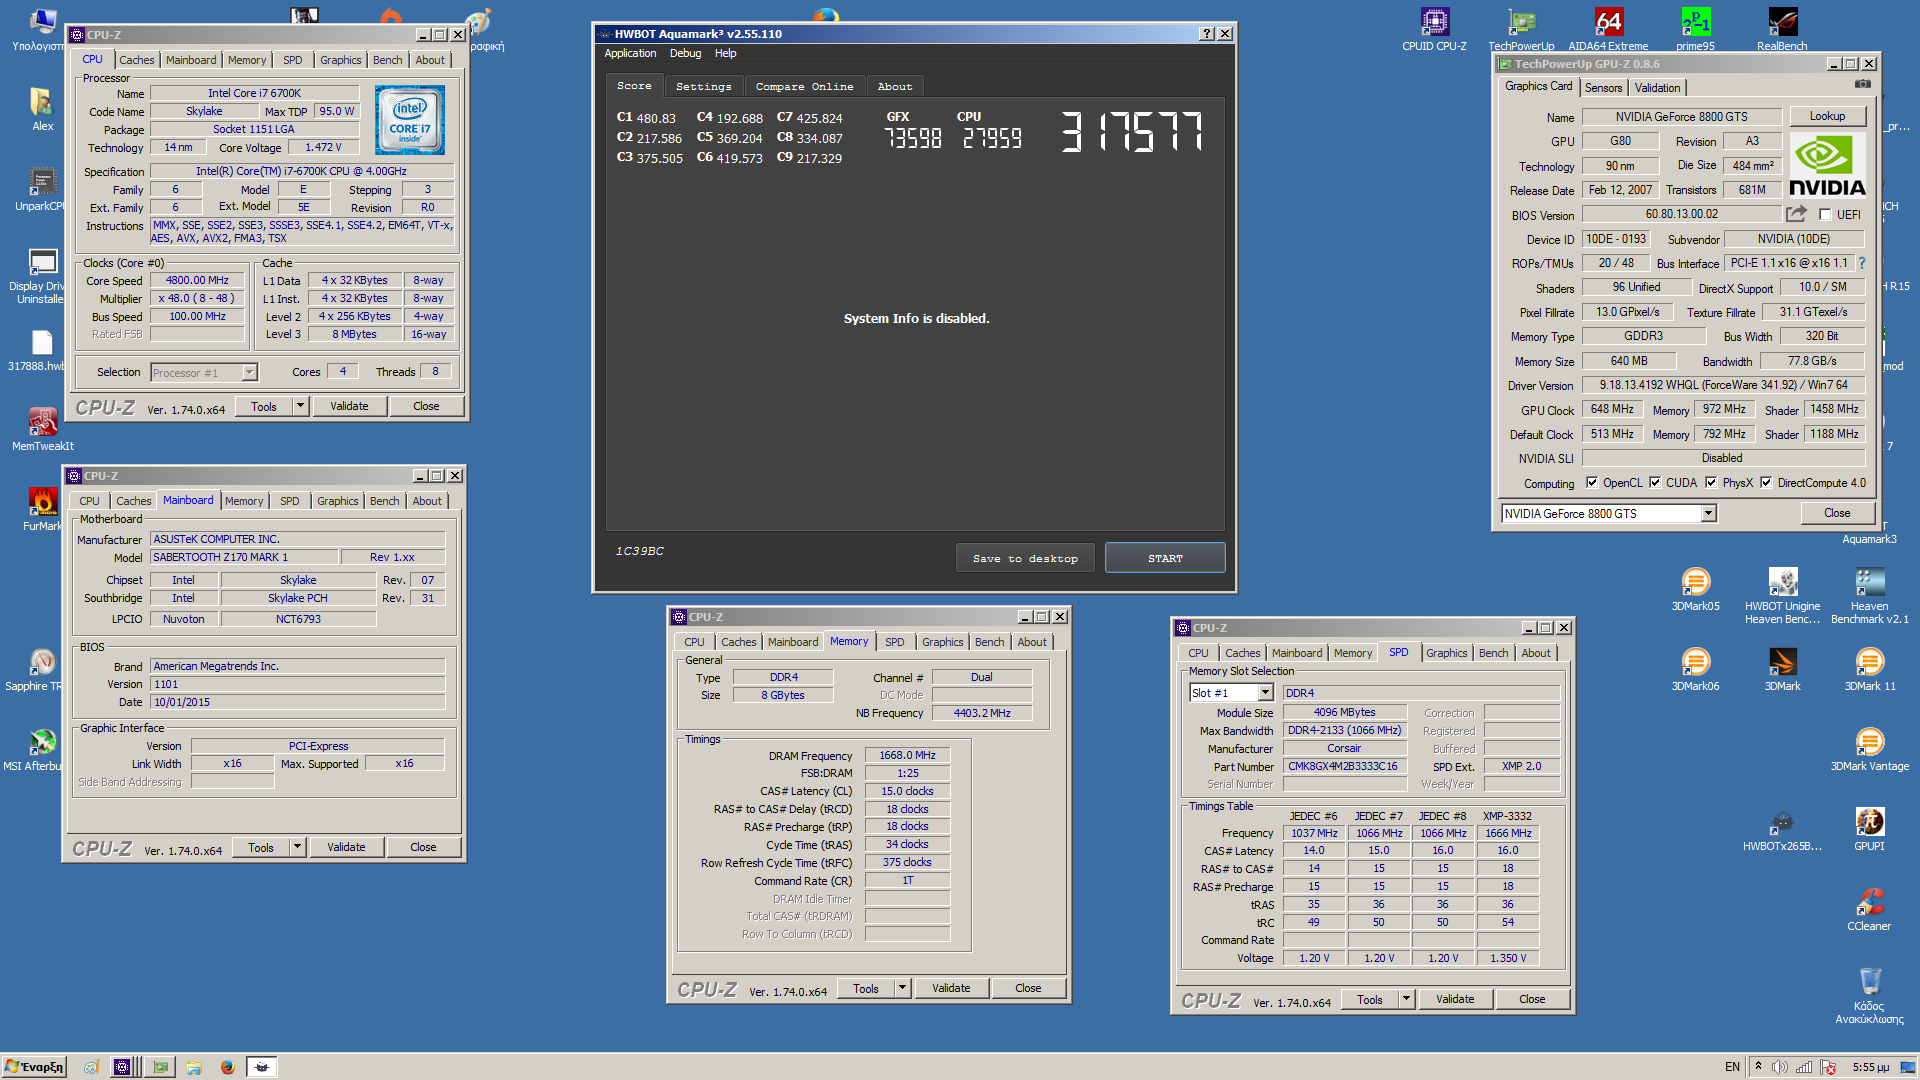The height and width of the screenshot is (1080, 1920).
Task: Open the FurMark desktop icon
Action: [43, 509]
